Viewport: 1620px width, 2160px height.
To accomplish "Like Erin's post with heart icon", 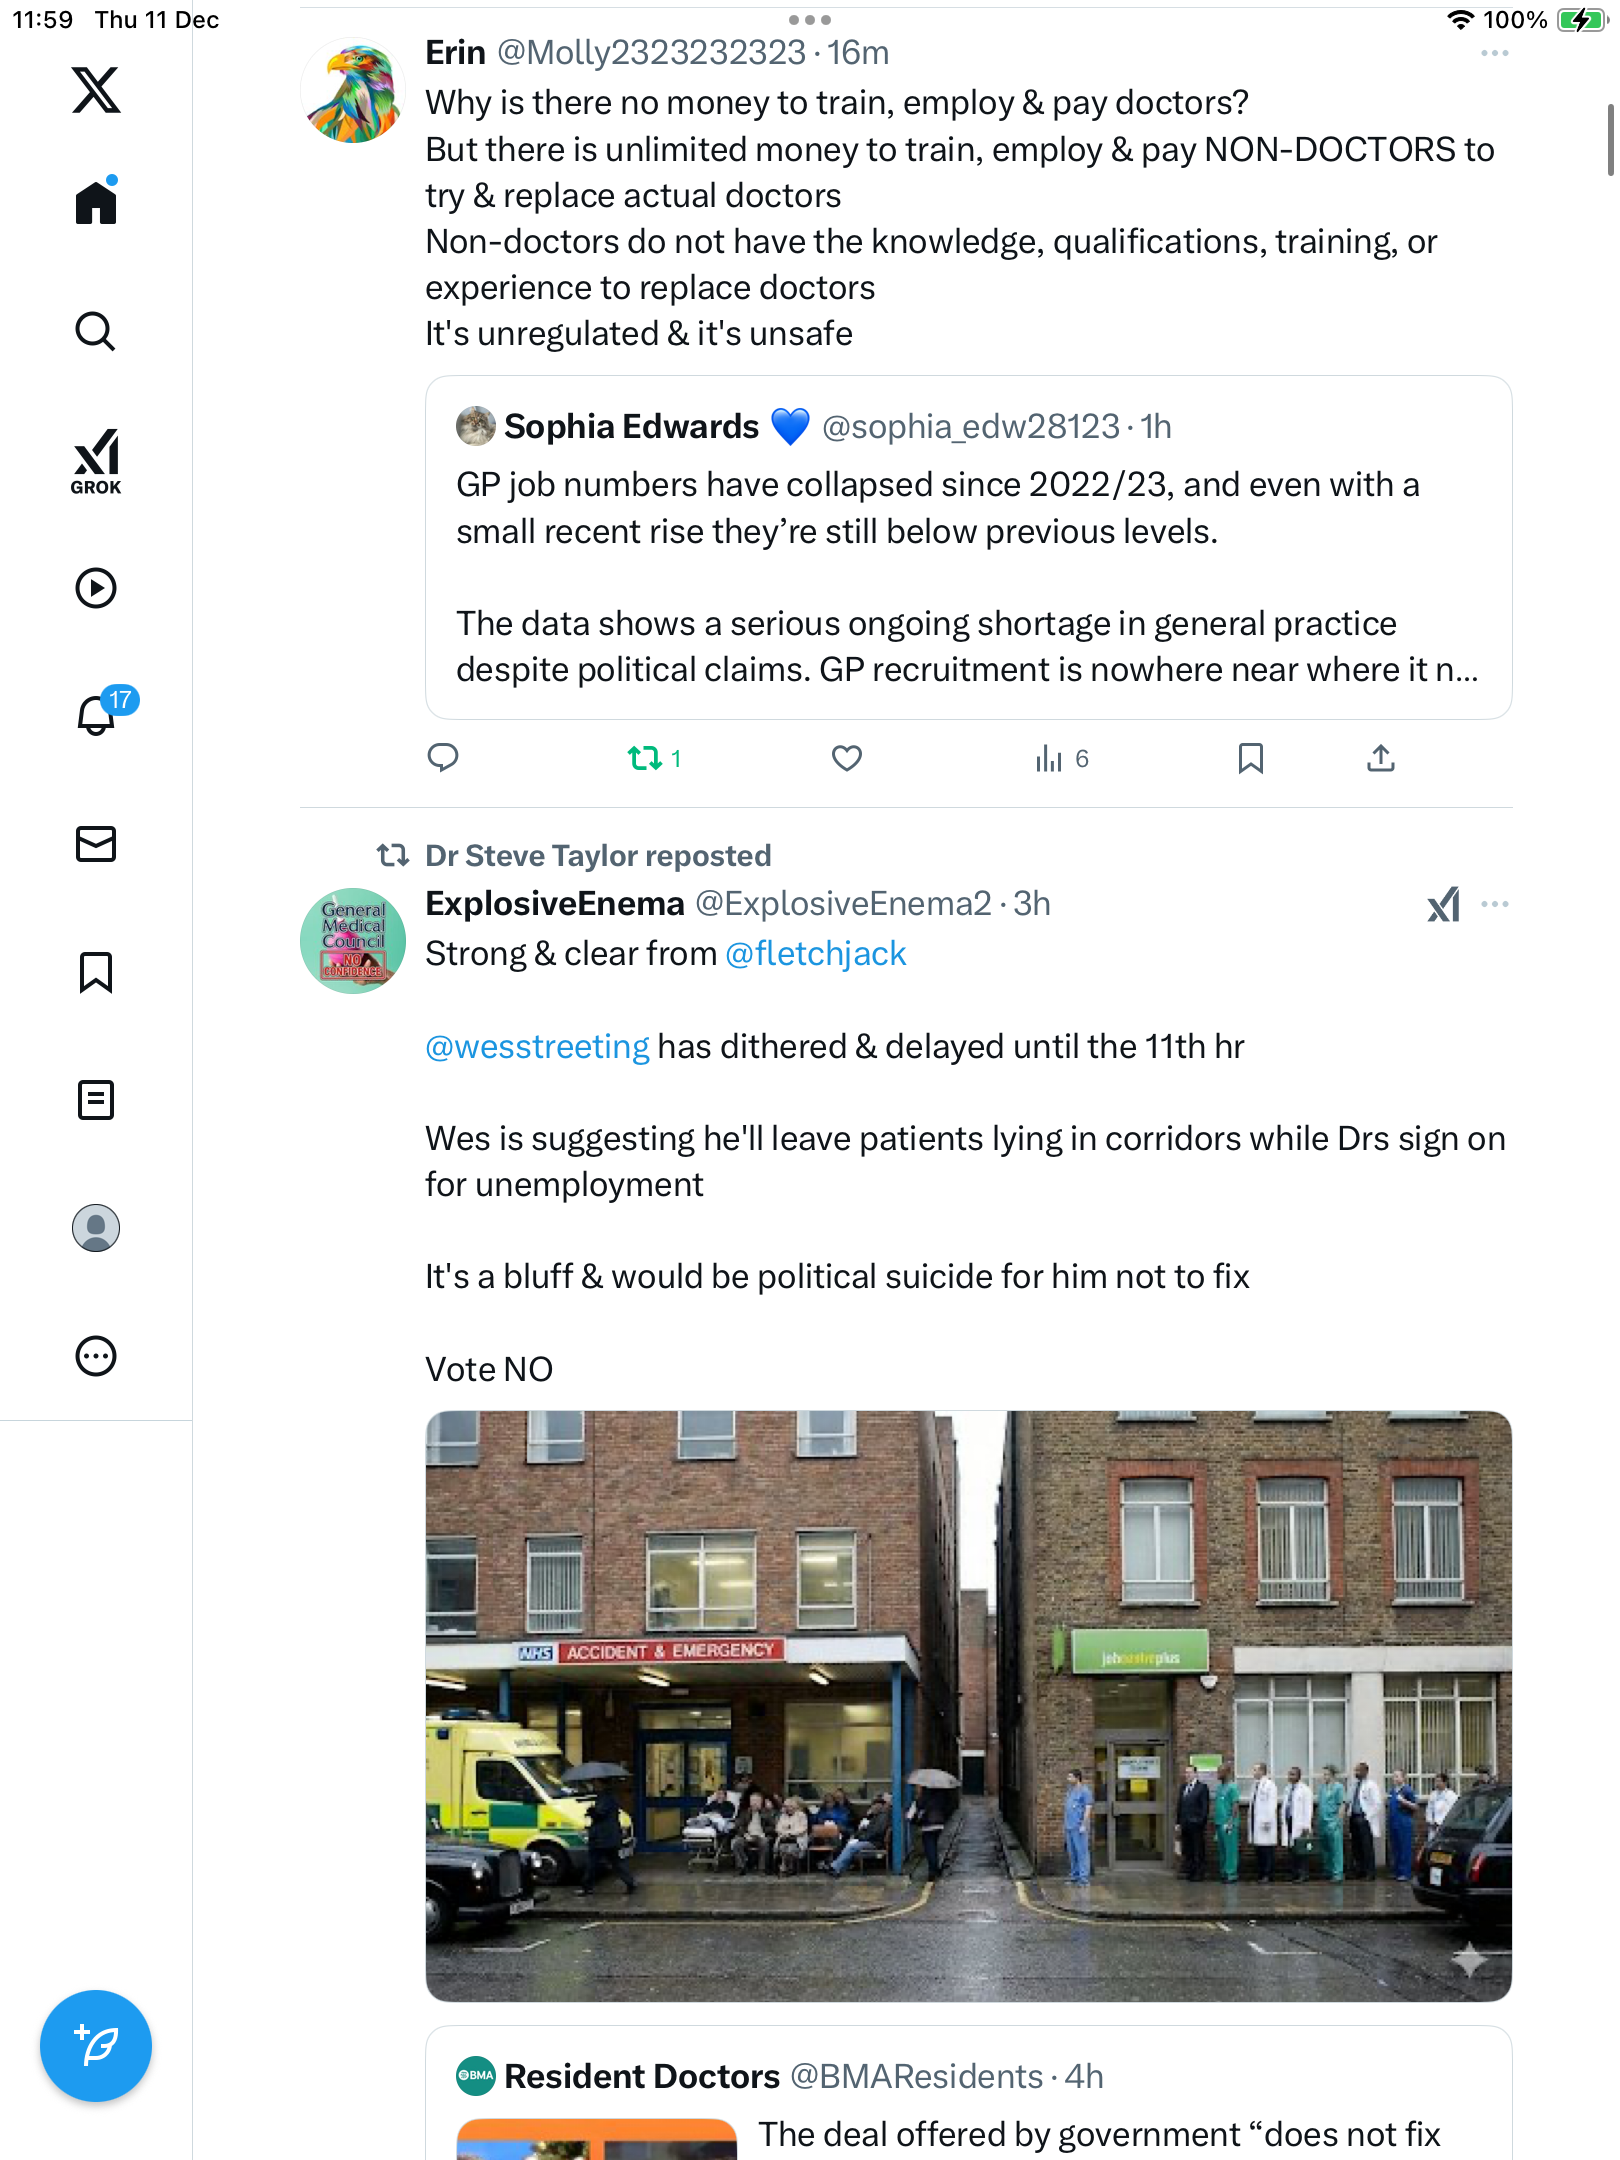I will (x=847, y=759).
